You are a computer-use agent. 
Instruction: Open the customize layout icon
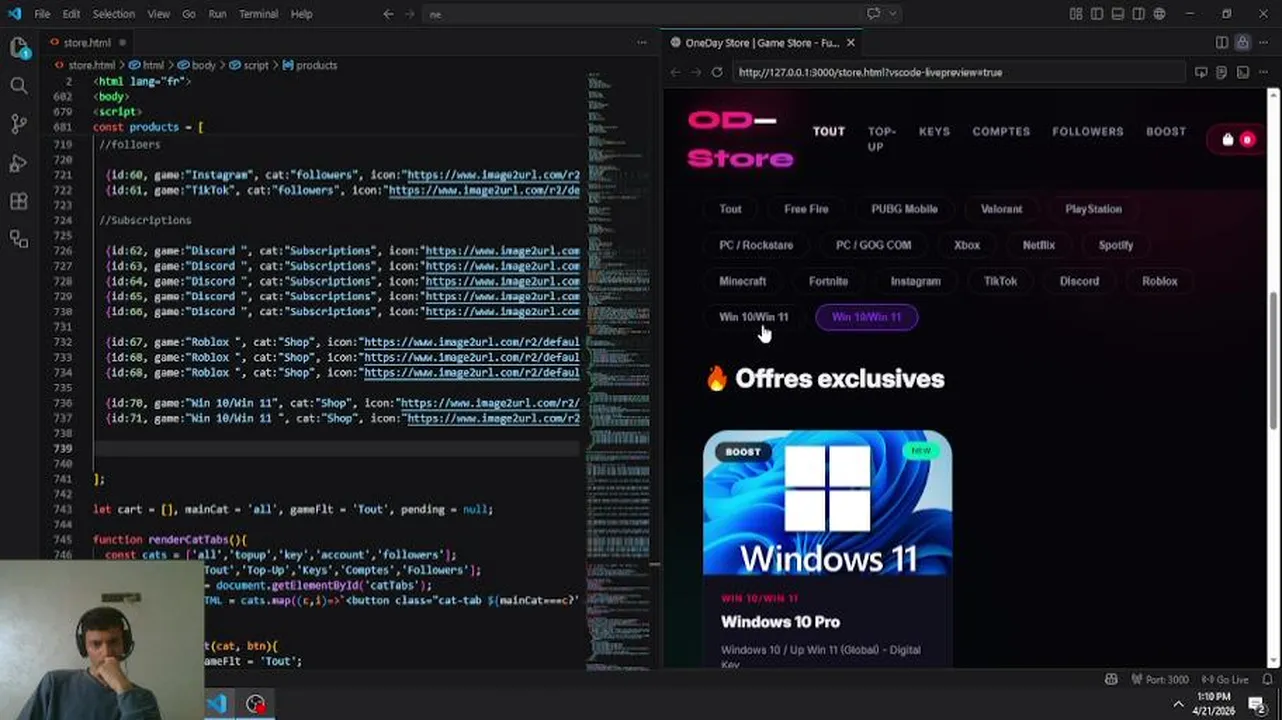(x=1076, y=14)
